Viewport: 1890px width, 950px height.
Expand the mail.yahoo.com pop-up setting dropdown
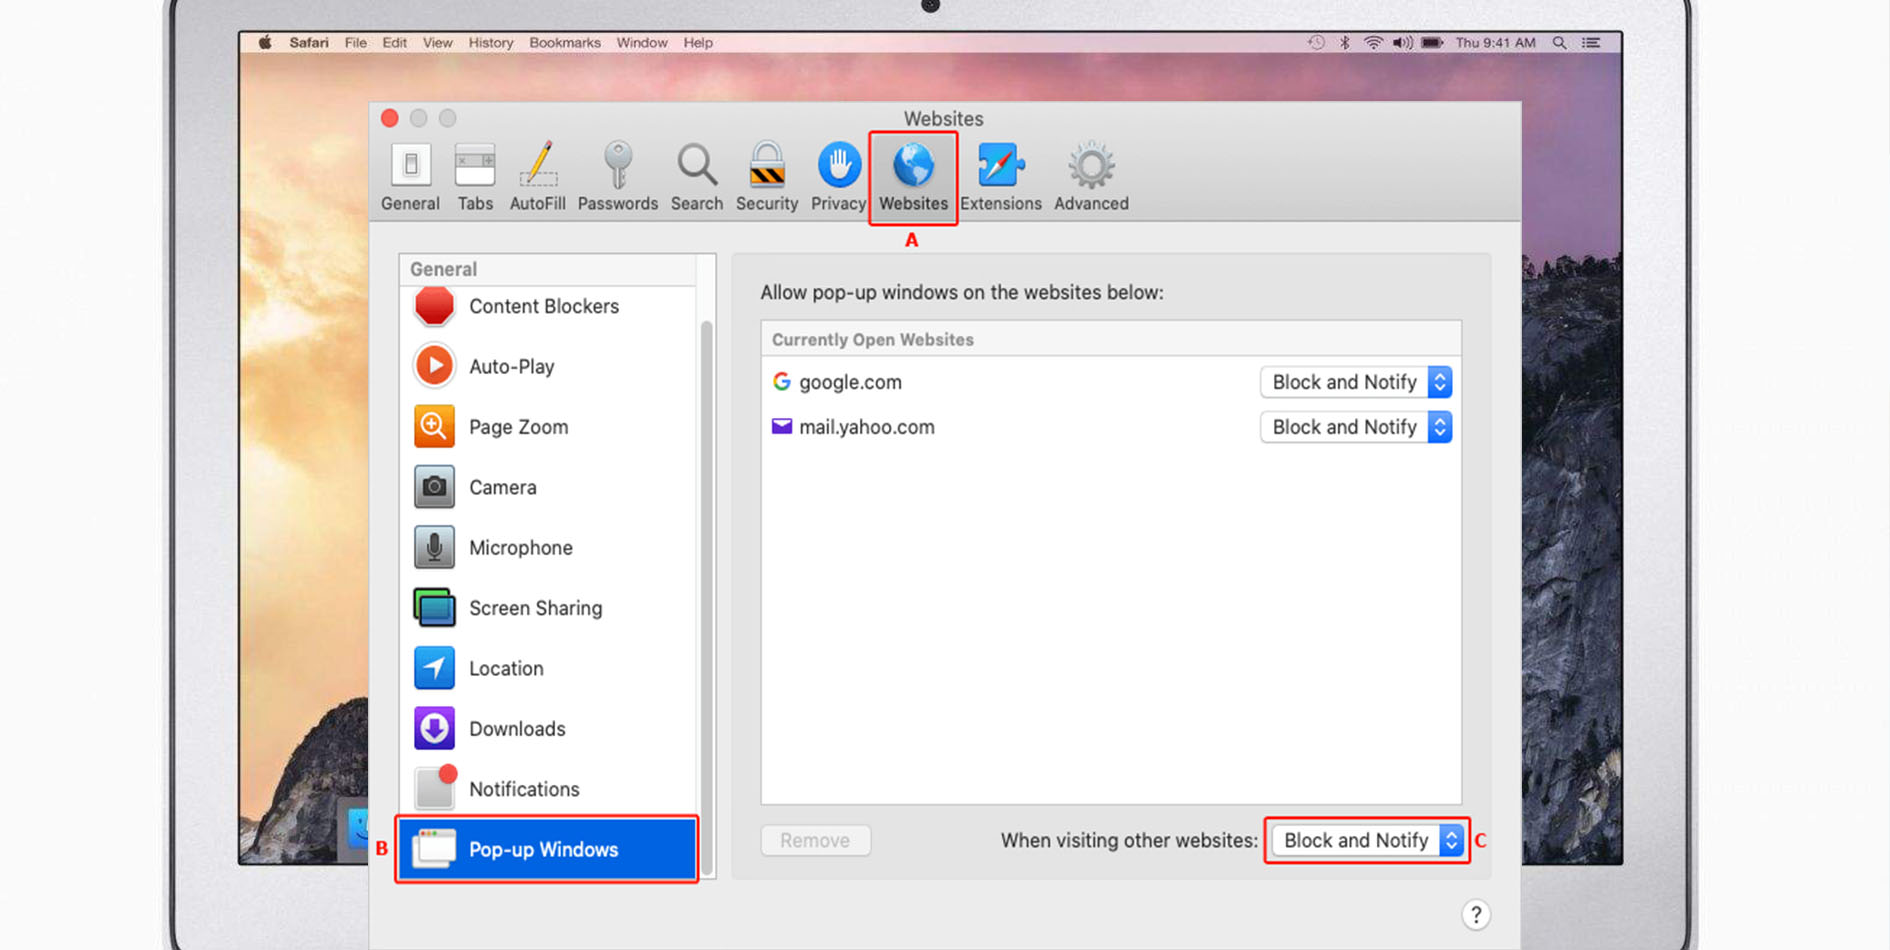[x=1355, y=427]
